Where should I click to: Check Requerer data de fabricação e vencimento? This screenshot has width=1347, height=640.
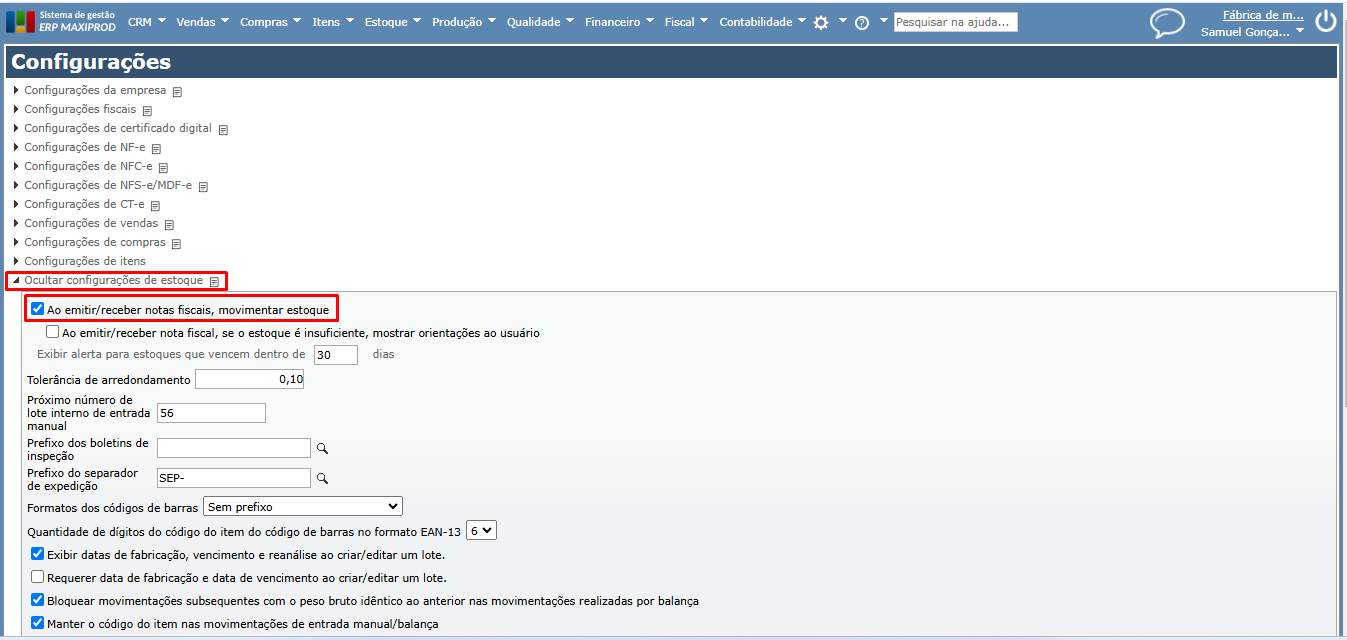[37, 577]
